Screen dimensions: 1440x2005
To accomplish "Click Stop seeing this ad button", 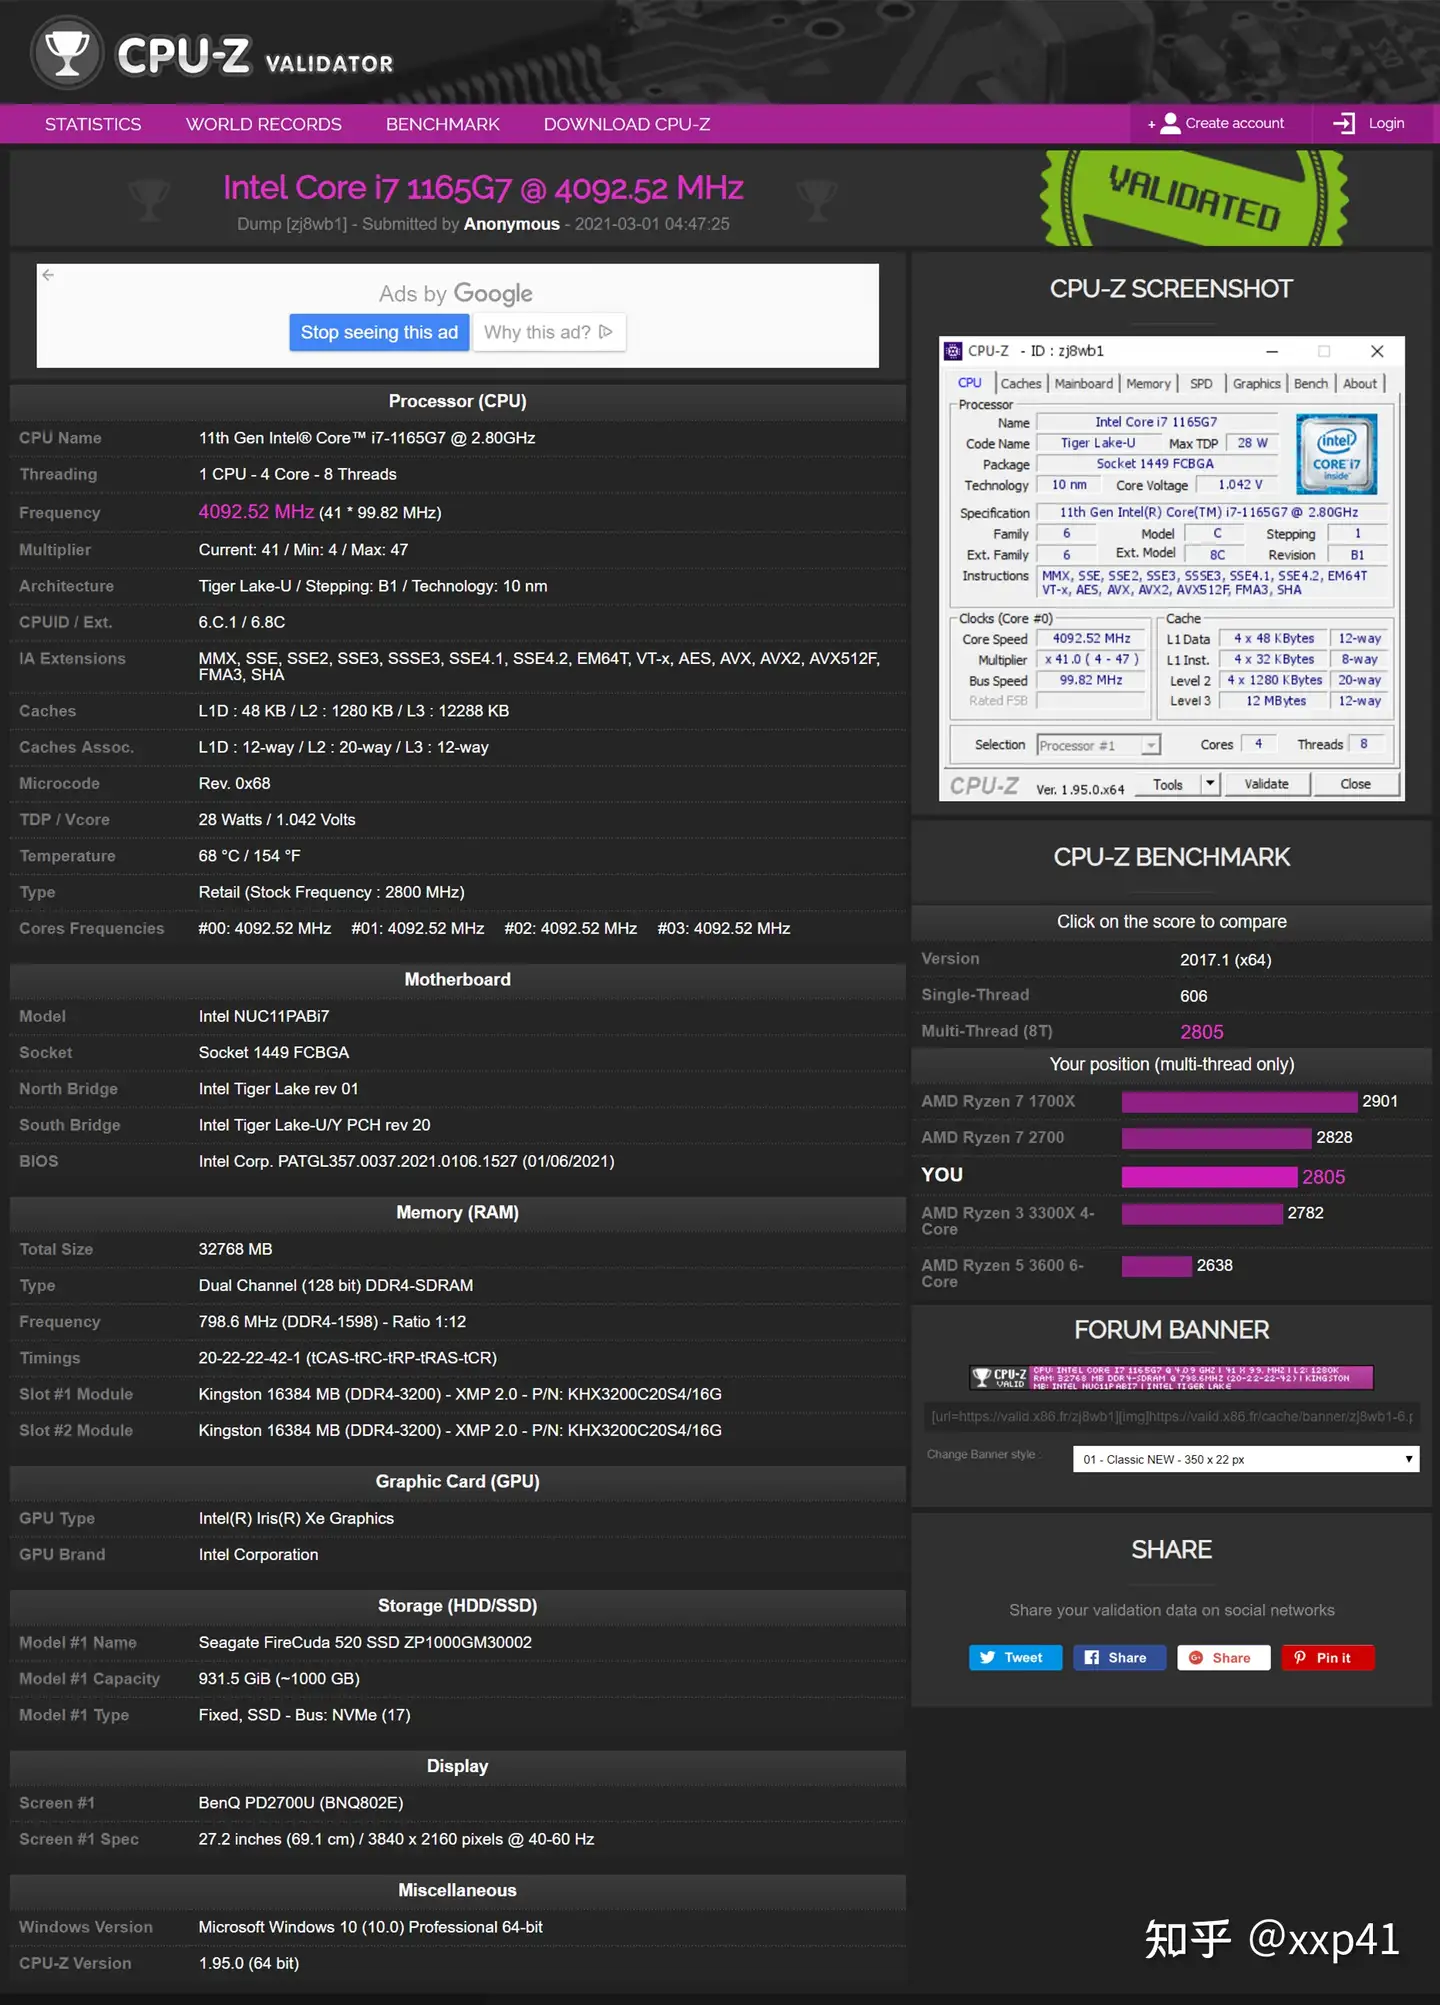I will tap(379, 332).
